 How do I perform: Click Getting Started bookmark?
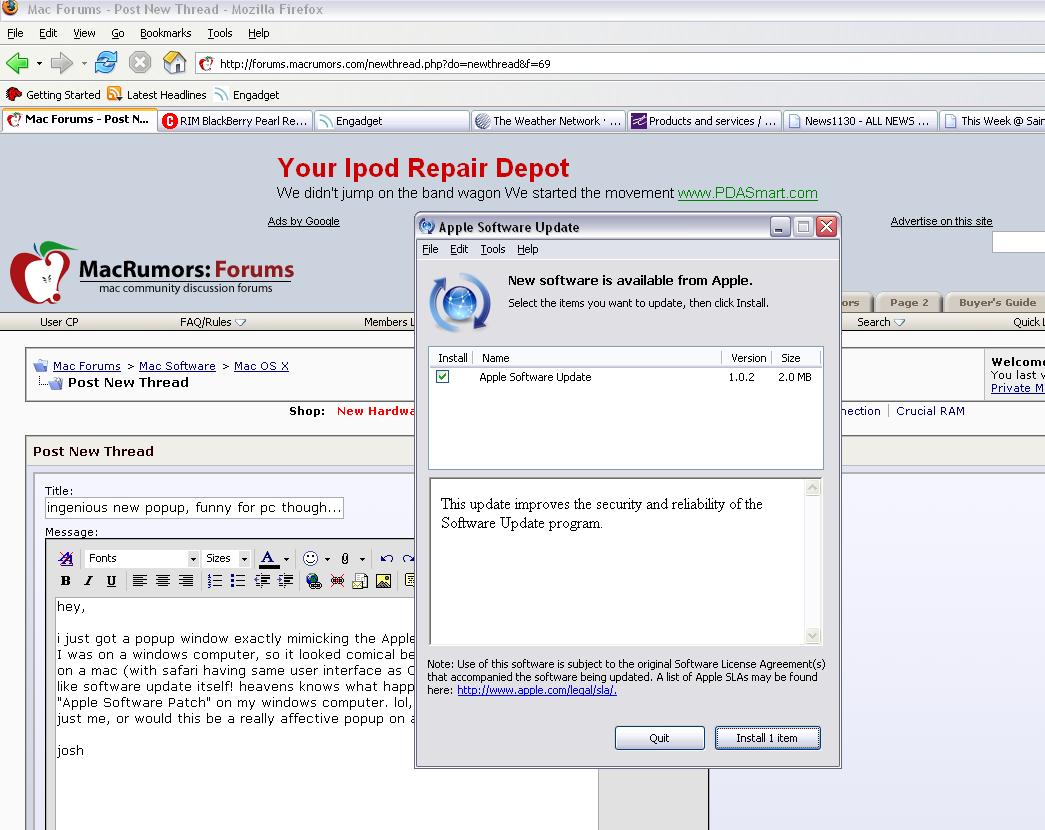coord(53,95)
